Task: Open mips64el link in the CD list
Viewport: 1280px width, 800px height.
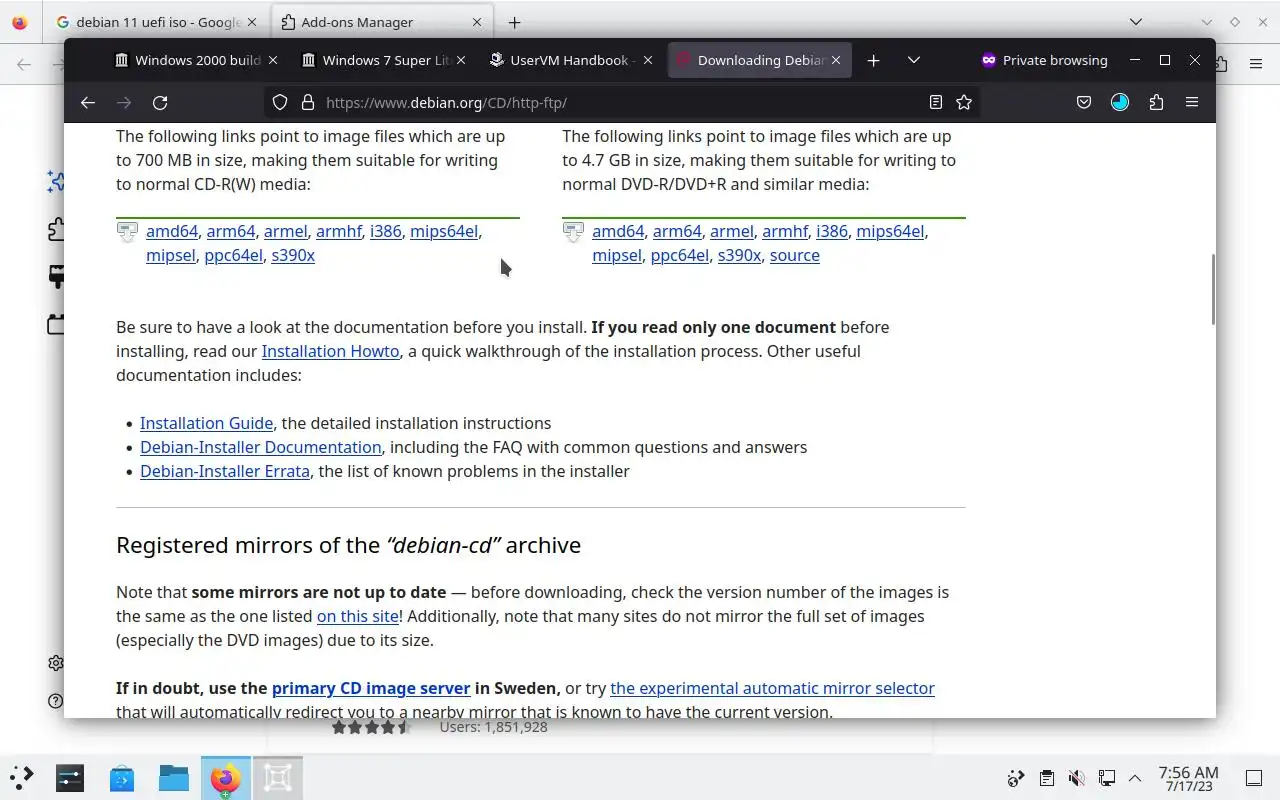Action: coord(444,231)
